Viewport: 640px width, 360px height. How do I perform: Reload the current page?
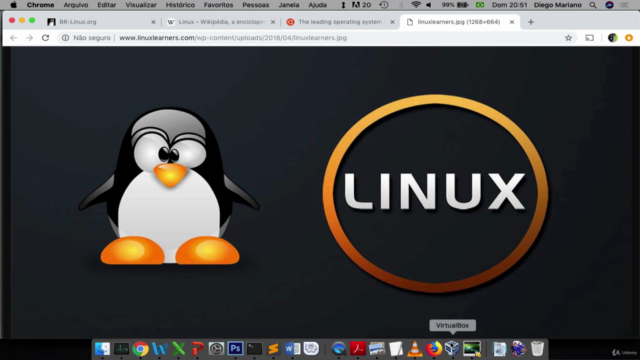[x=45, y=38]
